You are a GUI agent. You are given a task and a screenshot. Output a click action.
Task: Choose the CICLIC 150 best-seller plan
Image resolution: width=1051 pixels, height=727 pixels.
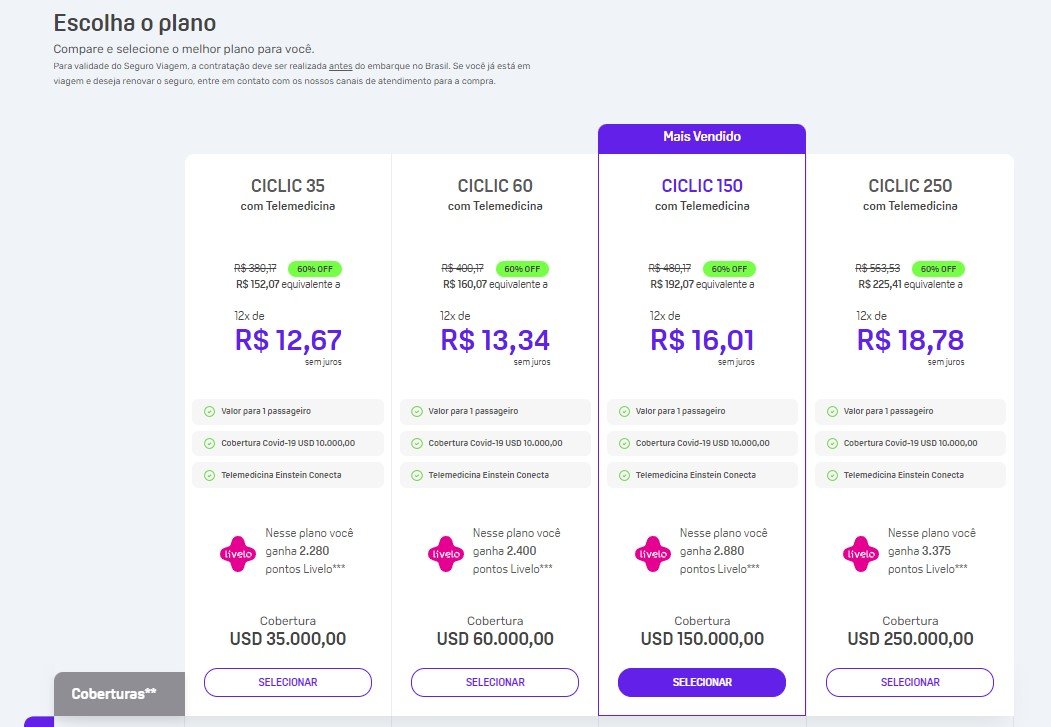click(x=702, y=682)
